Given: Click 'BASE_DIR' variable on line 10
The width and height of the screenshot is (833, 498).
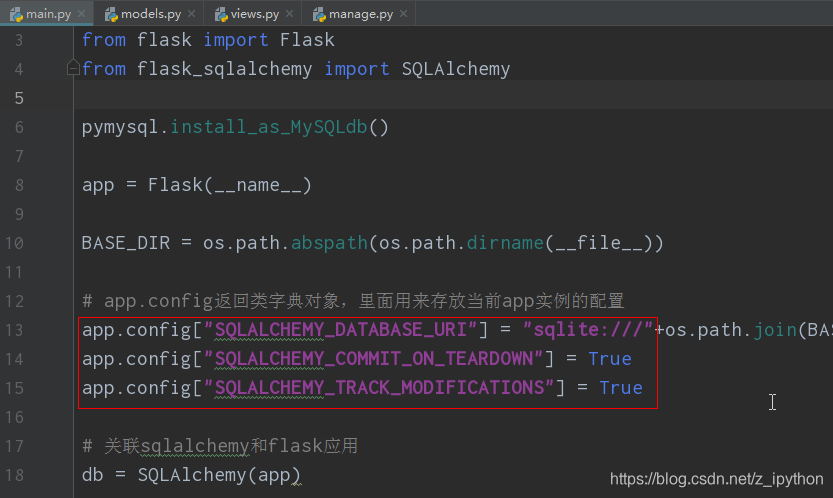Looking at the screenshot, I should pyautogui.click(x=126, y=243).
